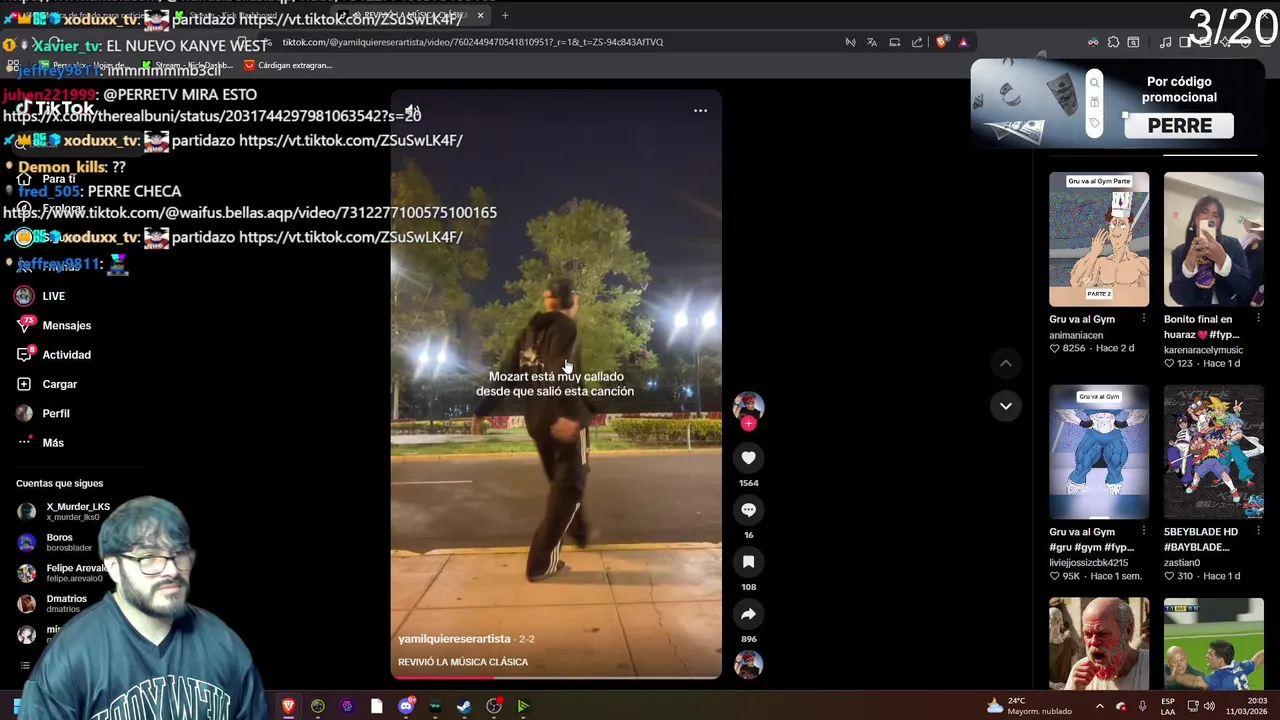1280x720 pixels.
Task: Follow the creator with the red plus badge
Action: click(x=748, y=424)
